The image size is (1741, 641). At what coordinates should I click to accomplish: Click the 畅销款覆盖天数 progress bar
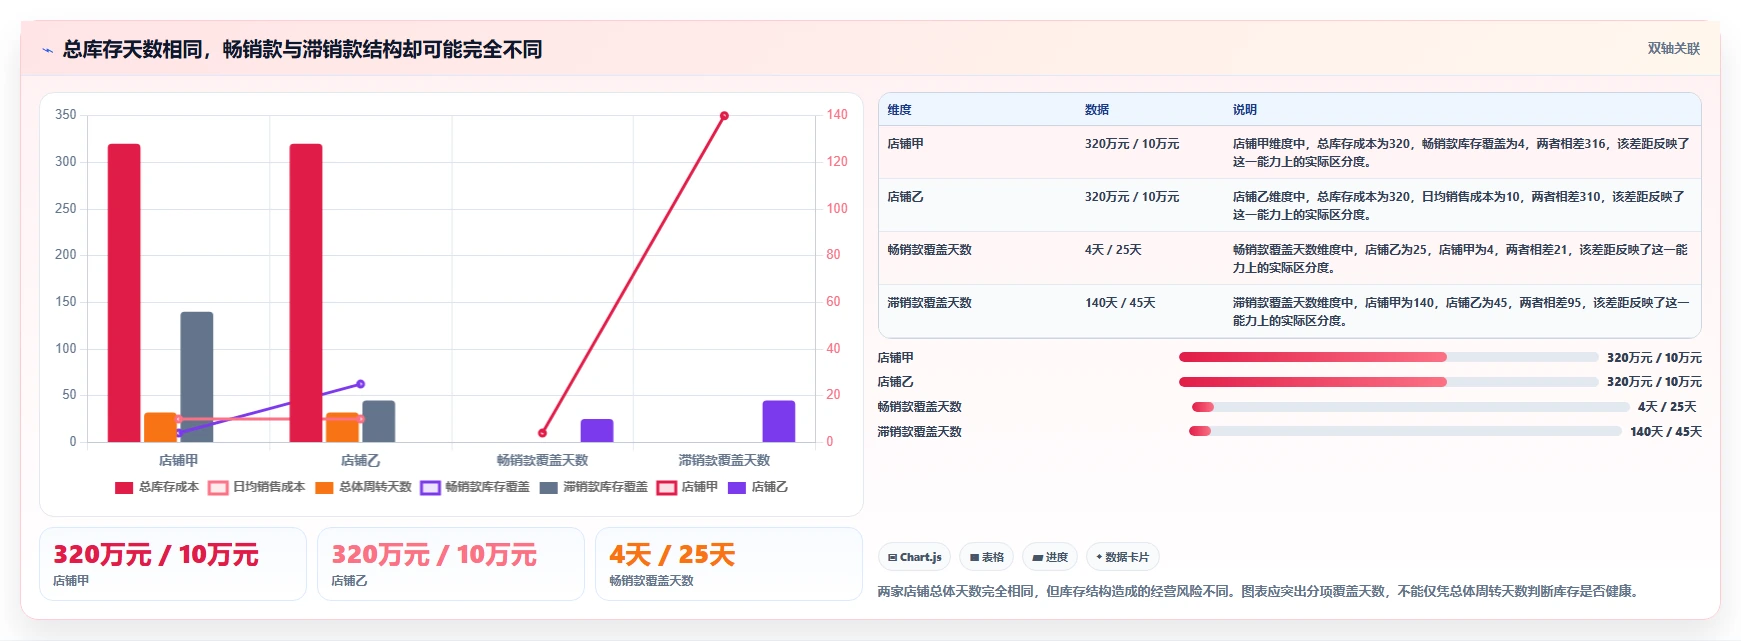click(1410, 407)
